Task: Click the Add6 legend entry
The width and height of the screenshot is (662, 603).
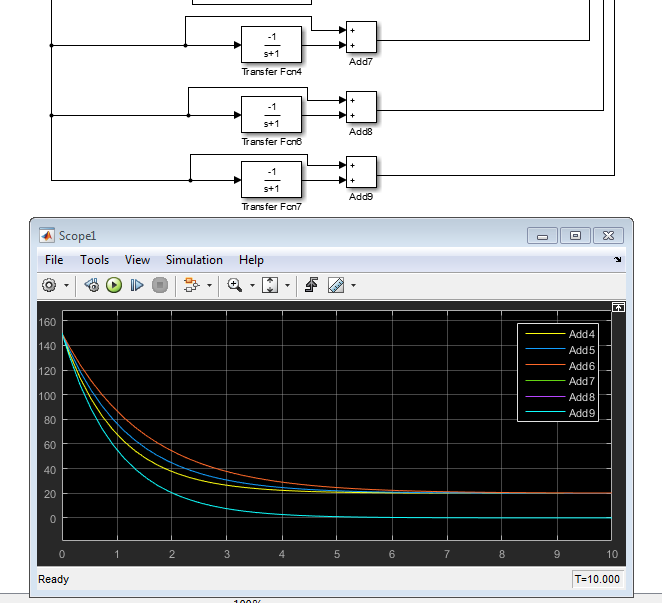Action: 581,366
